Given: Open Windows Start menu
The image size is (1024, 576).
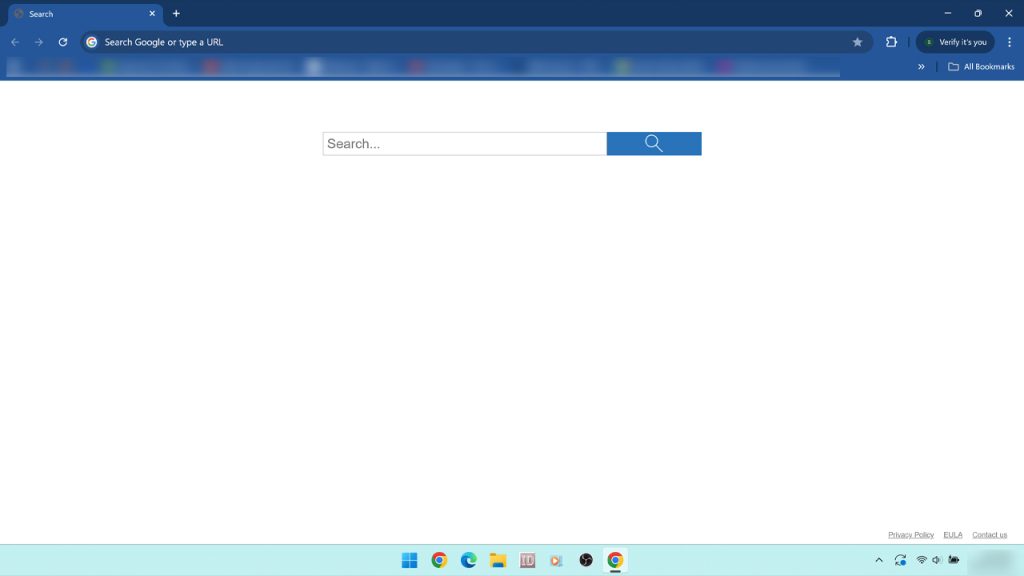Looking at the screenshot, I should 410,560.
